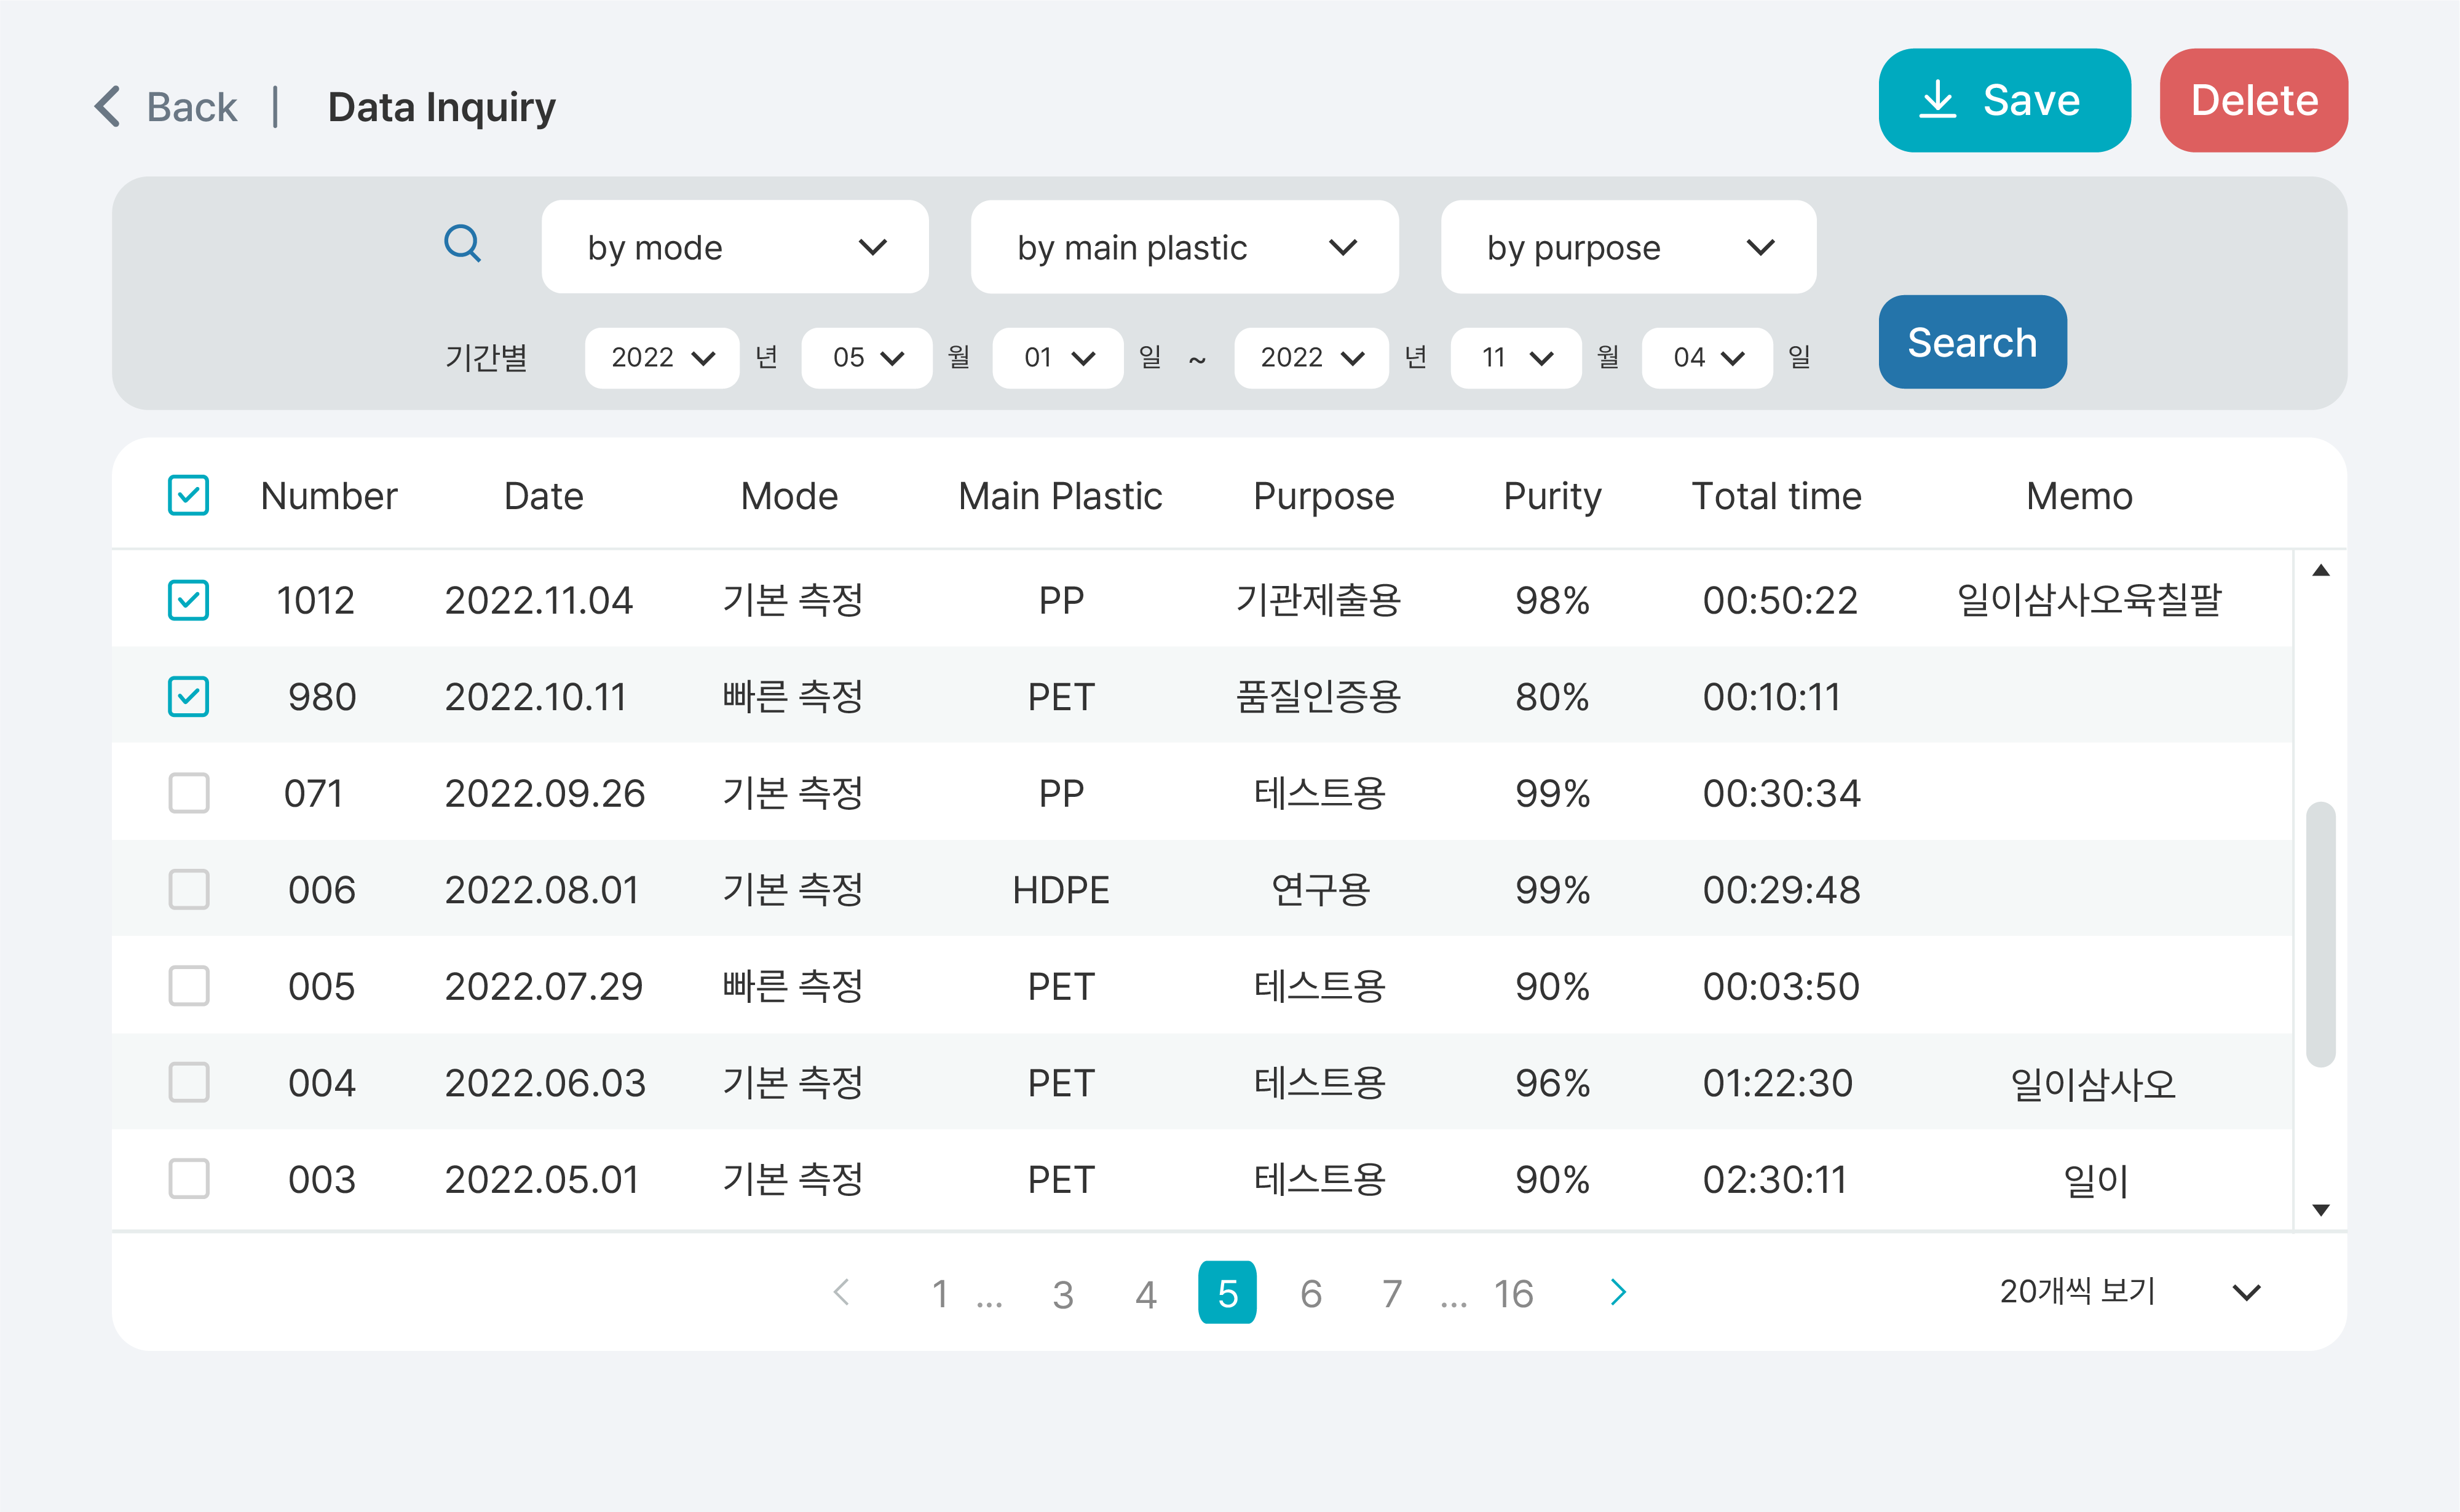This screenshot has width=2460, height=1512.
Task: Go to previous page arrow in pagination
Action: click(842, 1292)
